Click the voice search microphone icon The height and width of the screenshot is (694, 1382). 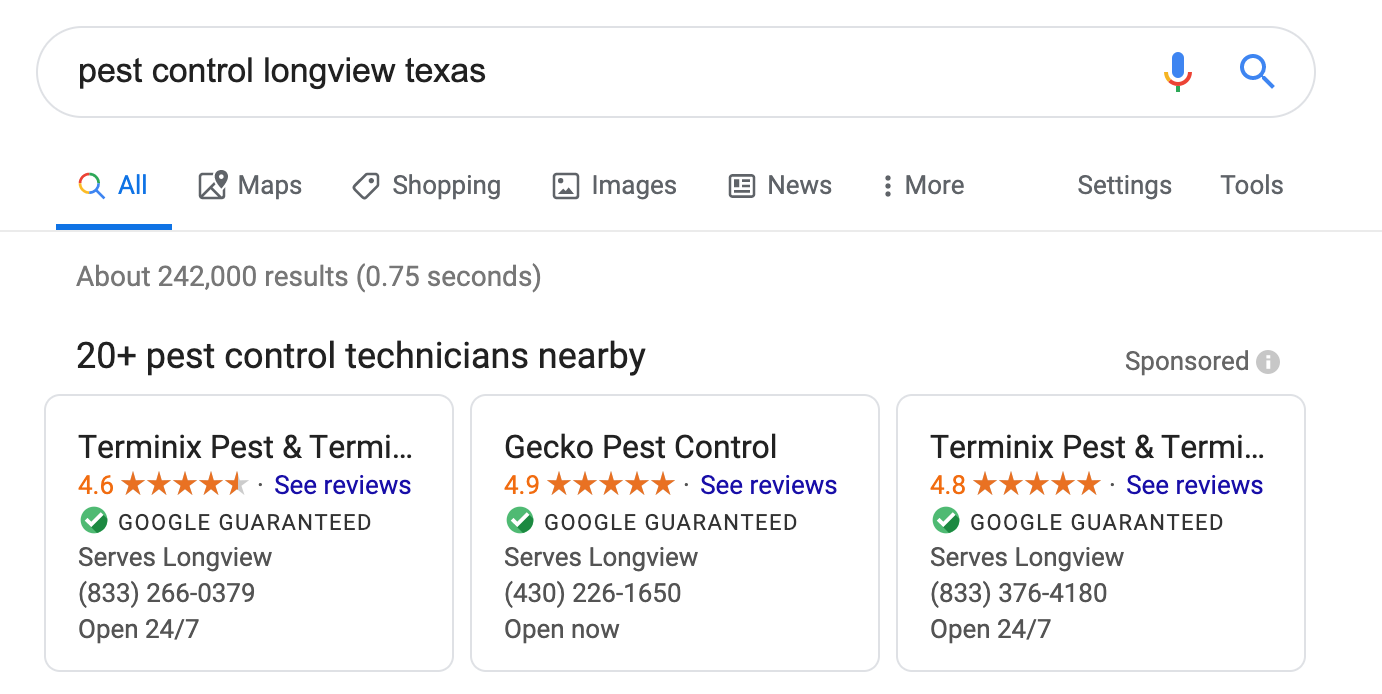pyautogui.click(x=1178, y=72)
